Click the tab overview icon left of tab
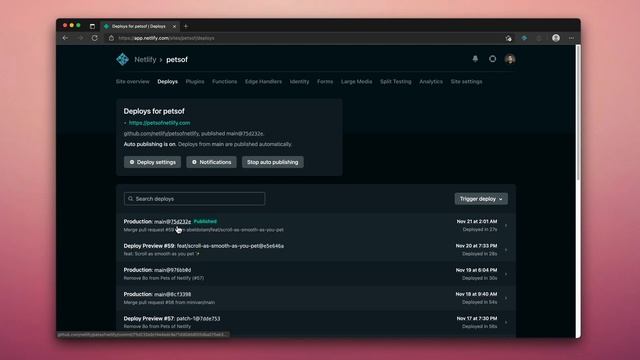640x360 pixels. click(92, 26)
